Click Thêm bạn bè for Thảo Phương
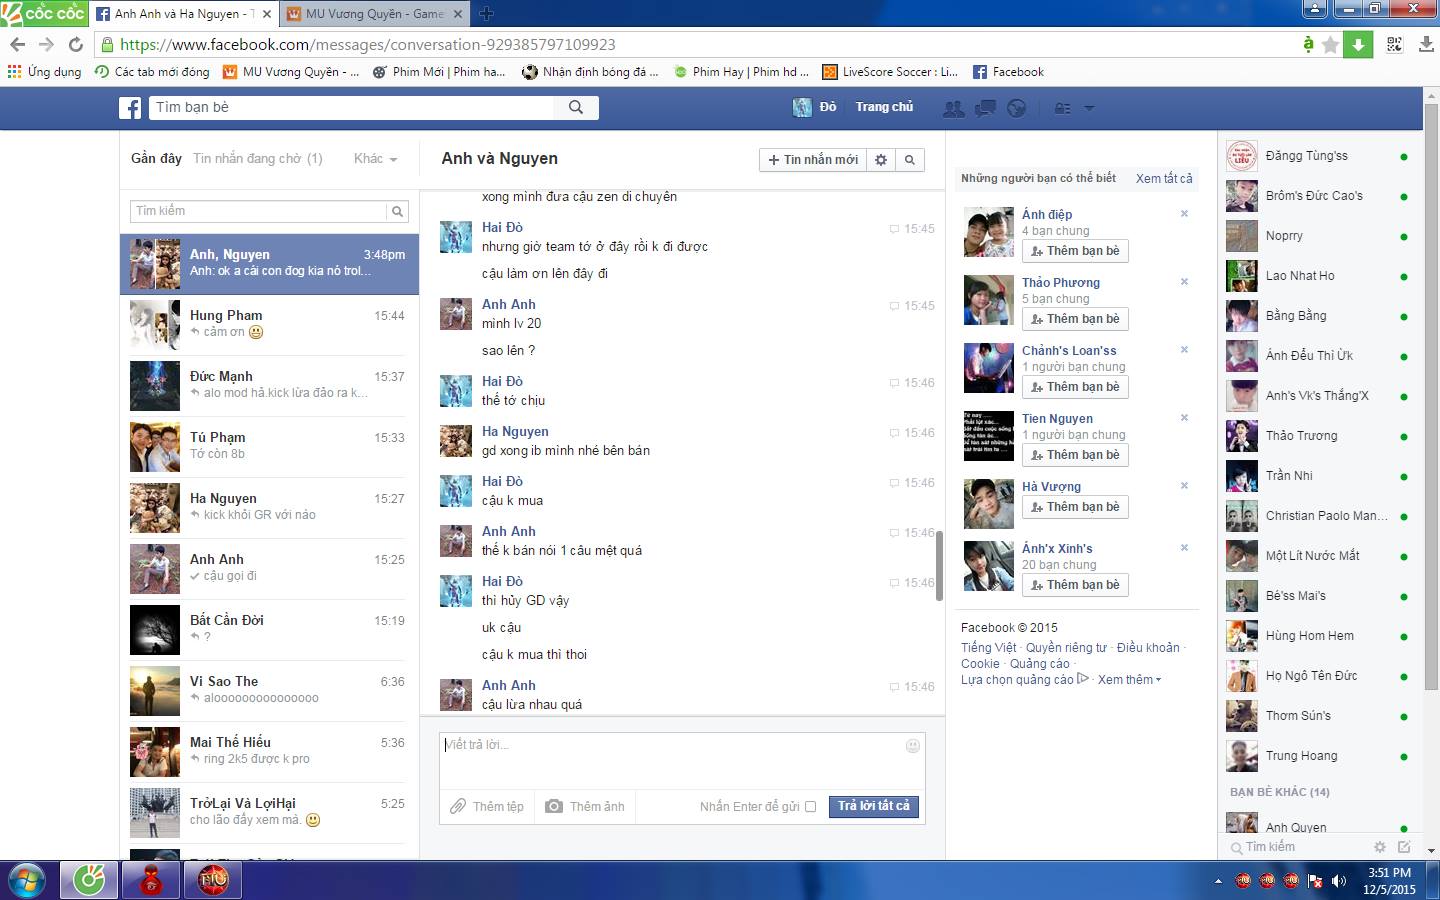 [1075, 319]
